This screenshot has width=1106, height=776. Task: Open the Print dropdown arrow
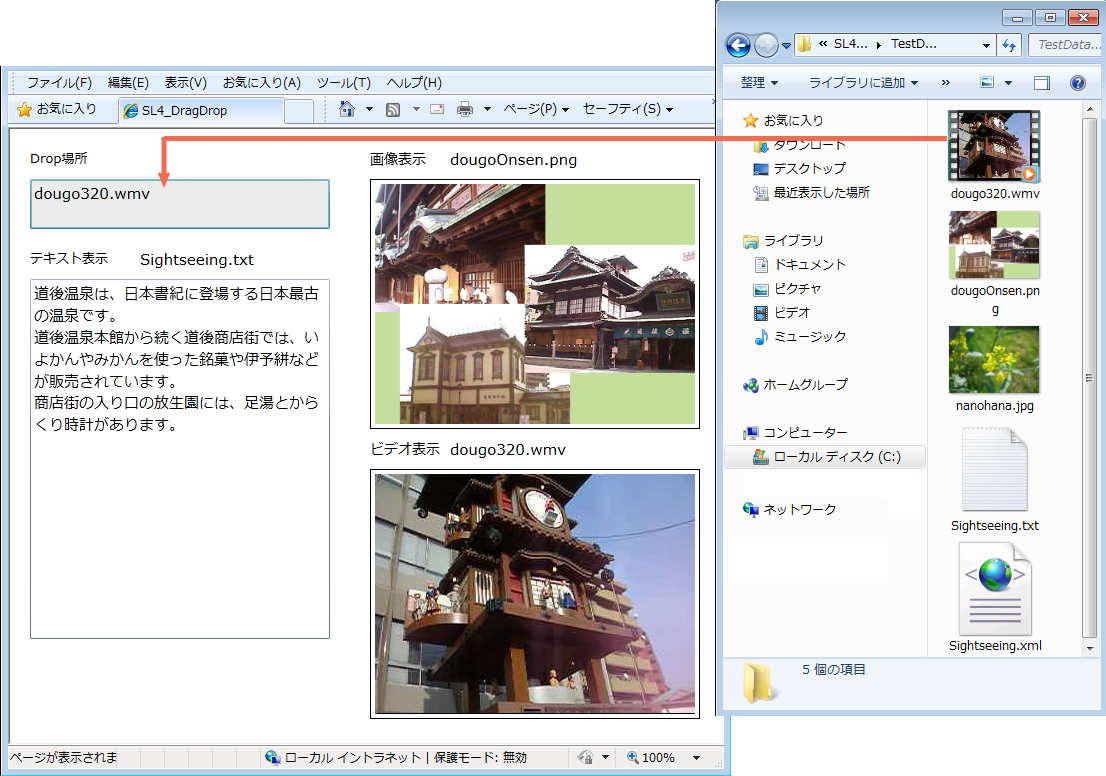487,109
